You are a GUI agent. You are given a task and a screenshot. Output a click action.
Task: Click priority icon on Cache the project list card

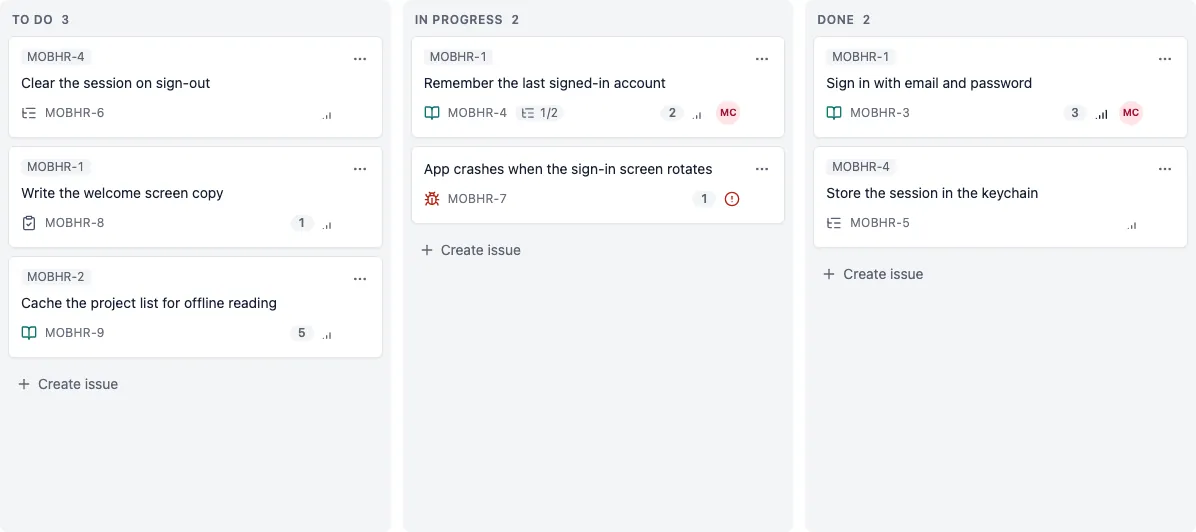(326, 335)
